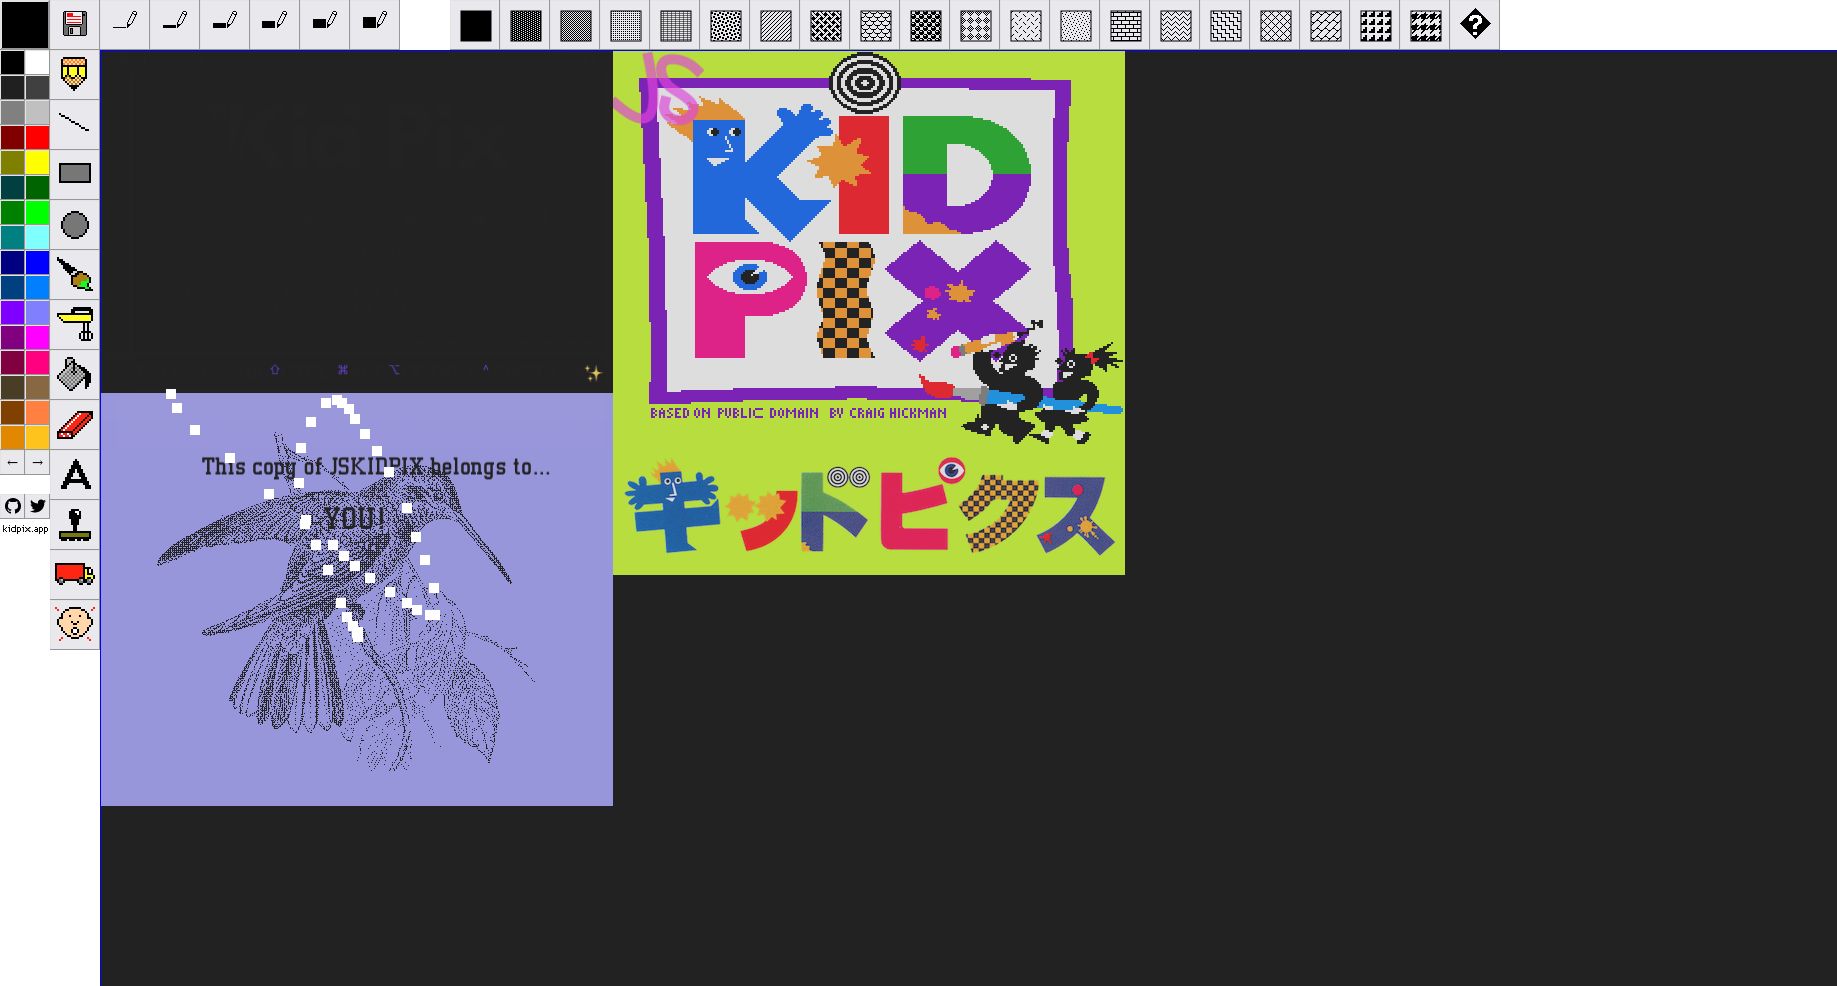
Task: Select the Oval tool
Action: (75, 224)
